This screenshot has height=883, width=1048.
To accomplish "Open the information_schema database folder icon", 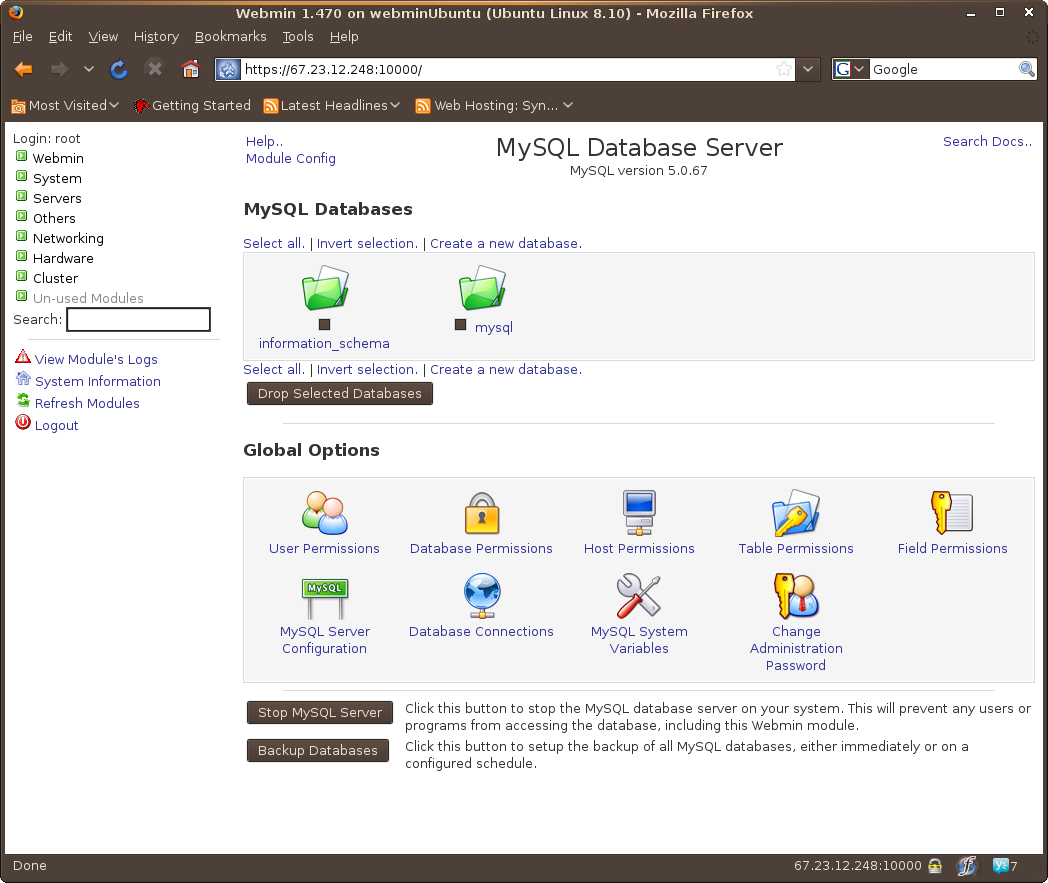I will pos(325,287).
